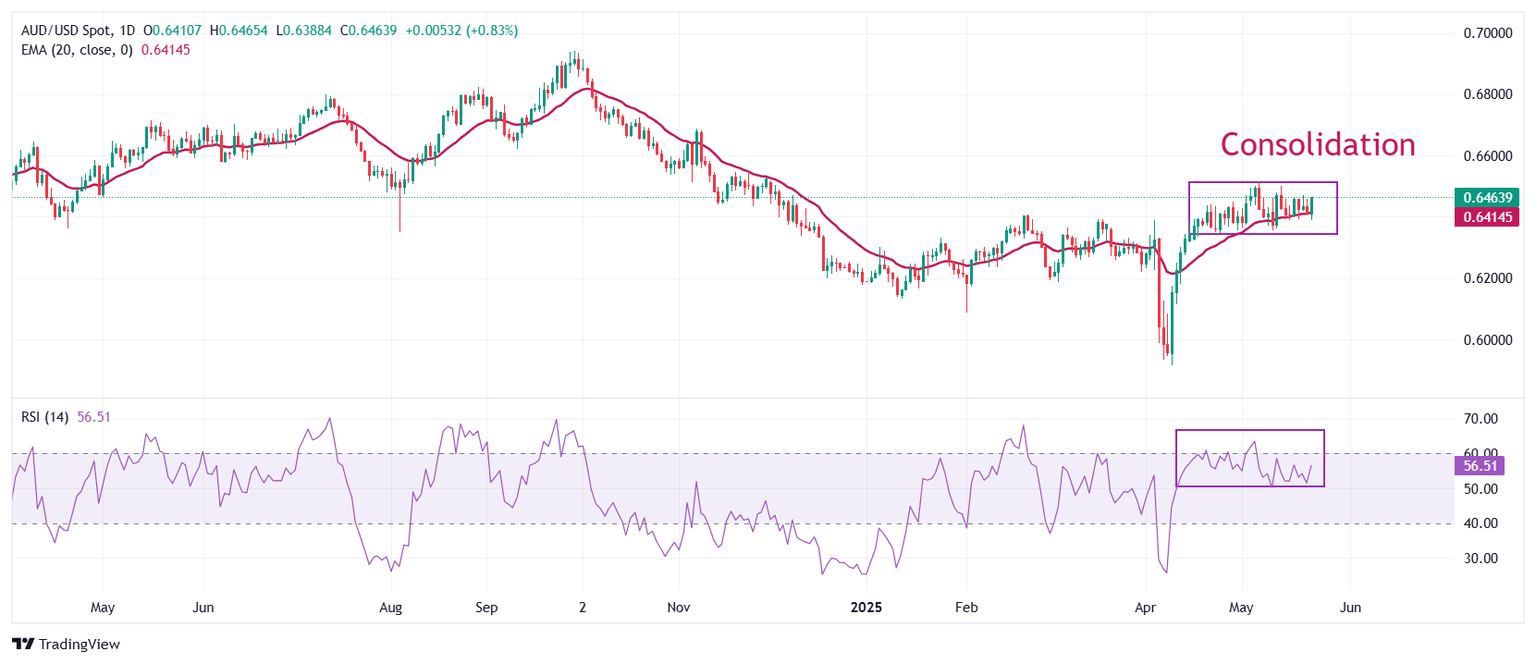Screen dimensions: 1536x664
Task: Click the Apr label on time axis
Action: tap(1143, 607)
